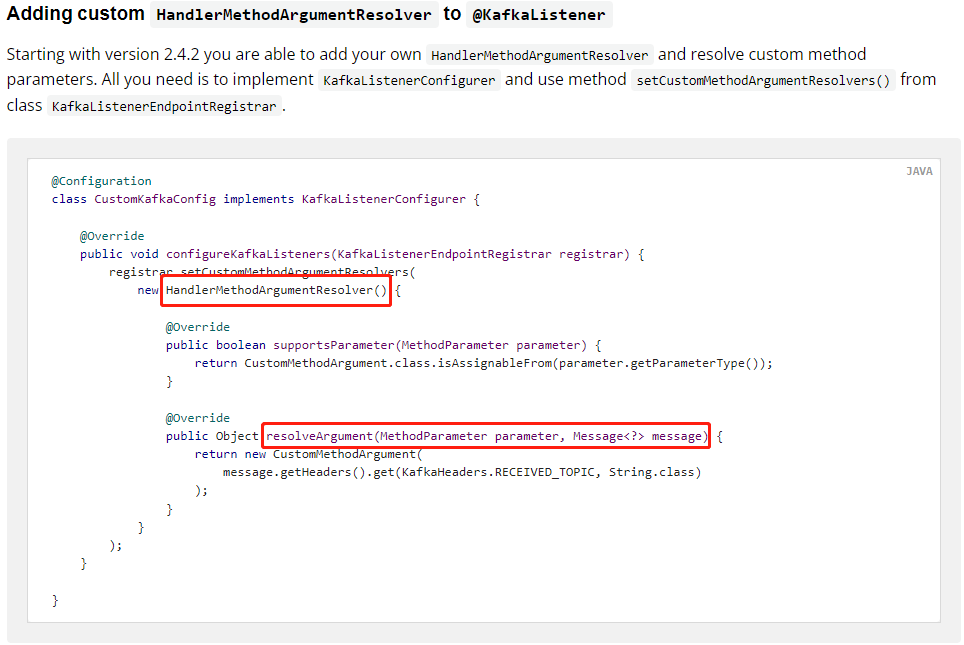Select the CustomKafkaConfig class name in the code
This screenshot has width=964, height=645.
(155, 199)
